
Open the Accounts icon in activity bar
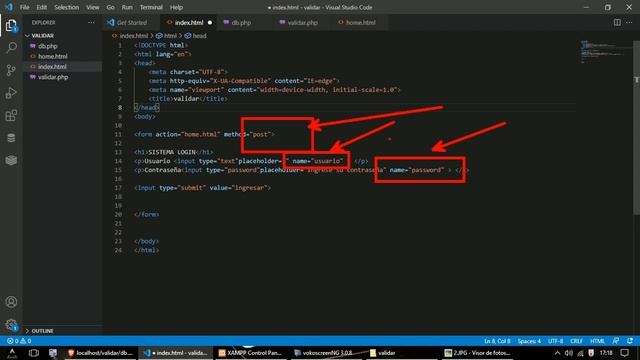(x=11, y=302)
